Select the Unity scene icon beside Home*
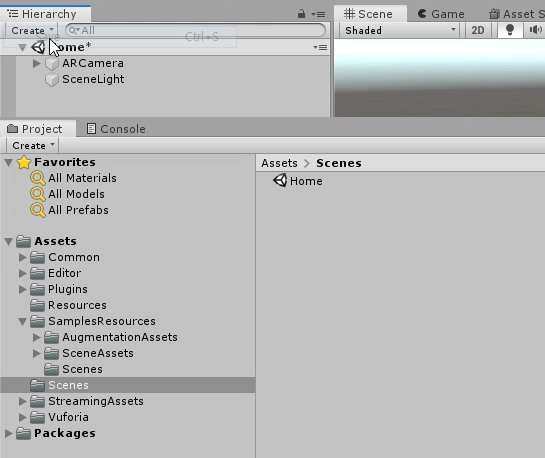Image resolution: width=545 pixels, height=458 pixels. [38, 47]
